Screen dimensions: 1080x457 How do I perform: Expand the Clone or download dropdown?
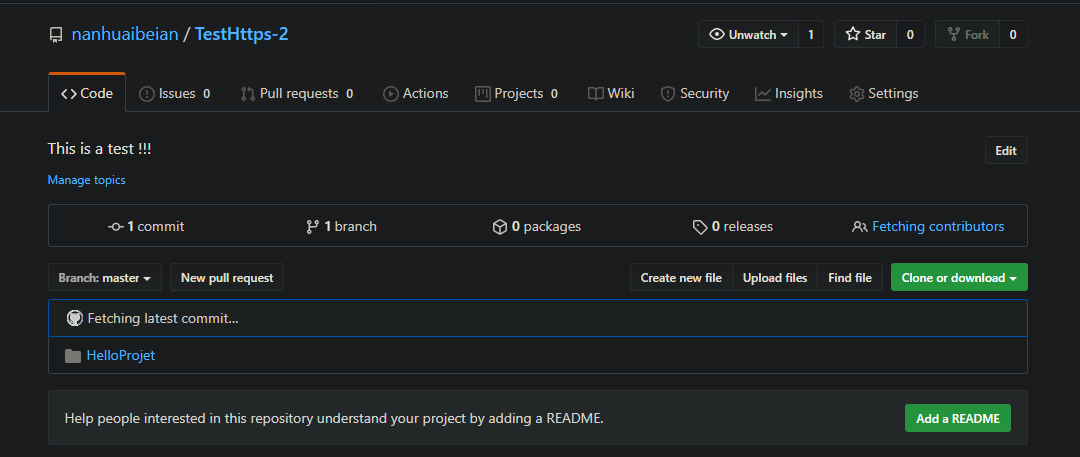click(x=959, y=278)
